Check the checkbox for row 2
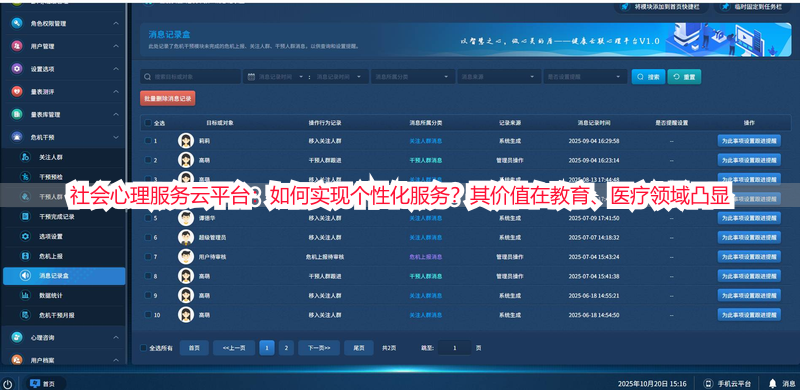 (x=148, y=160)
